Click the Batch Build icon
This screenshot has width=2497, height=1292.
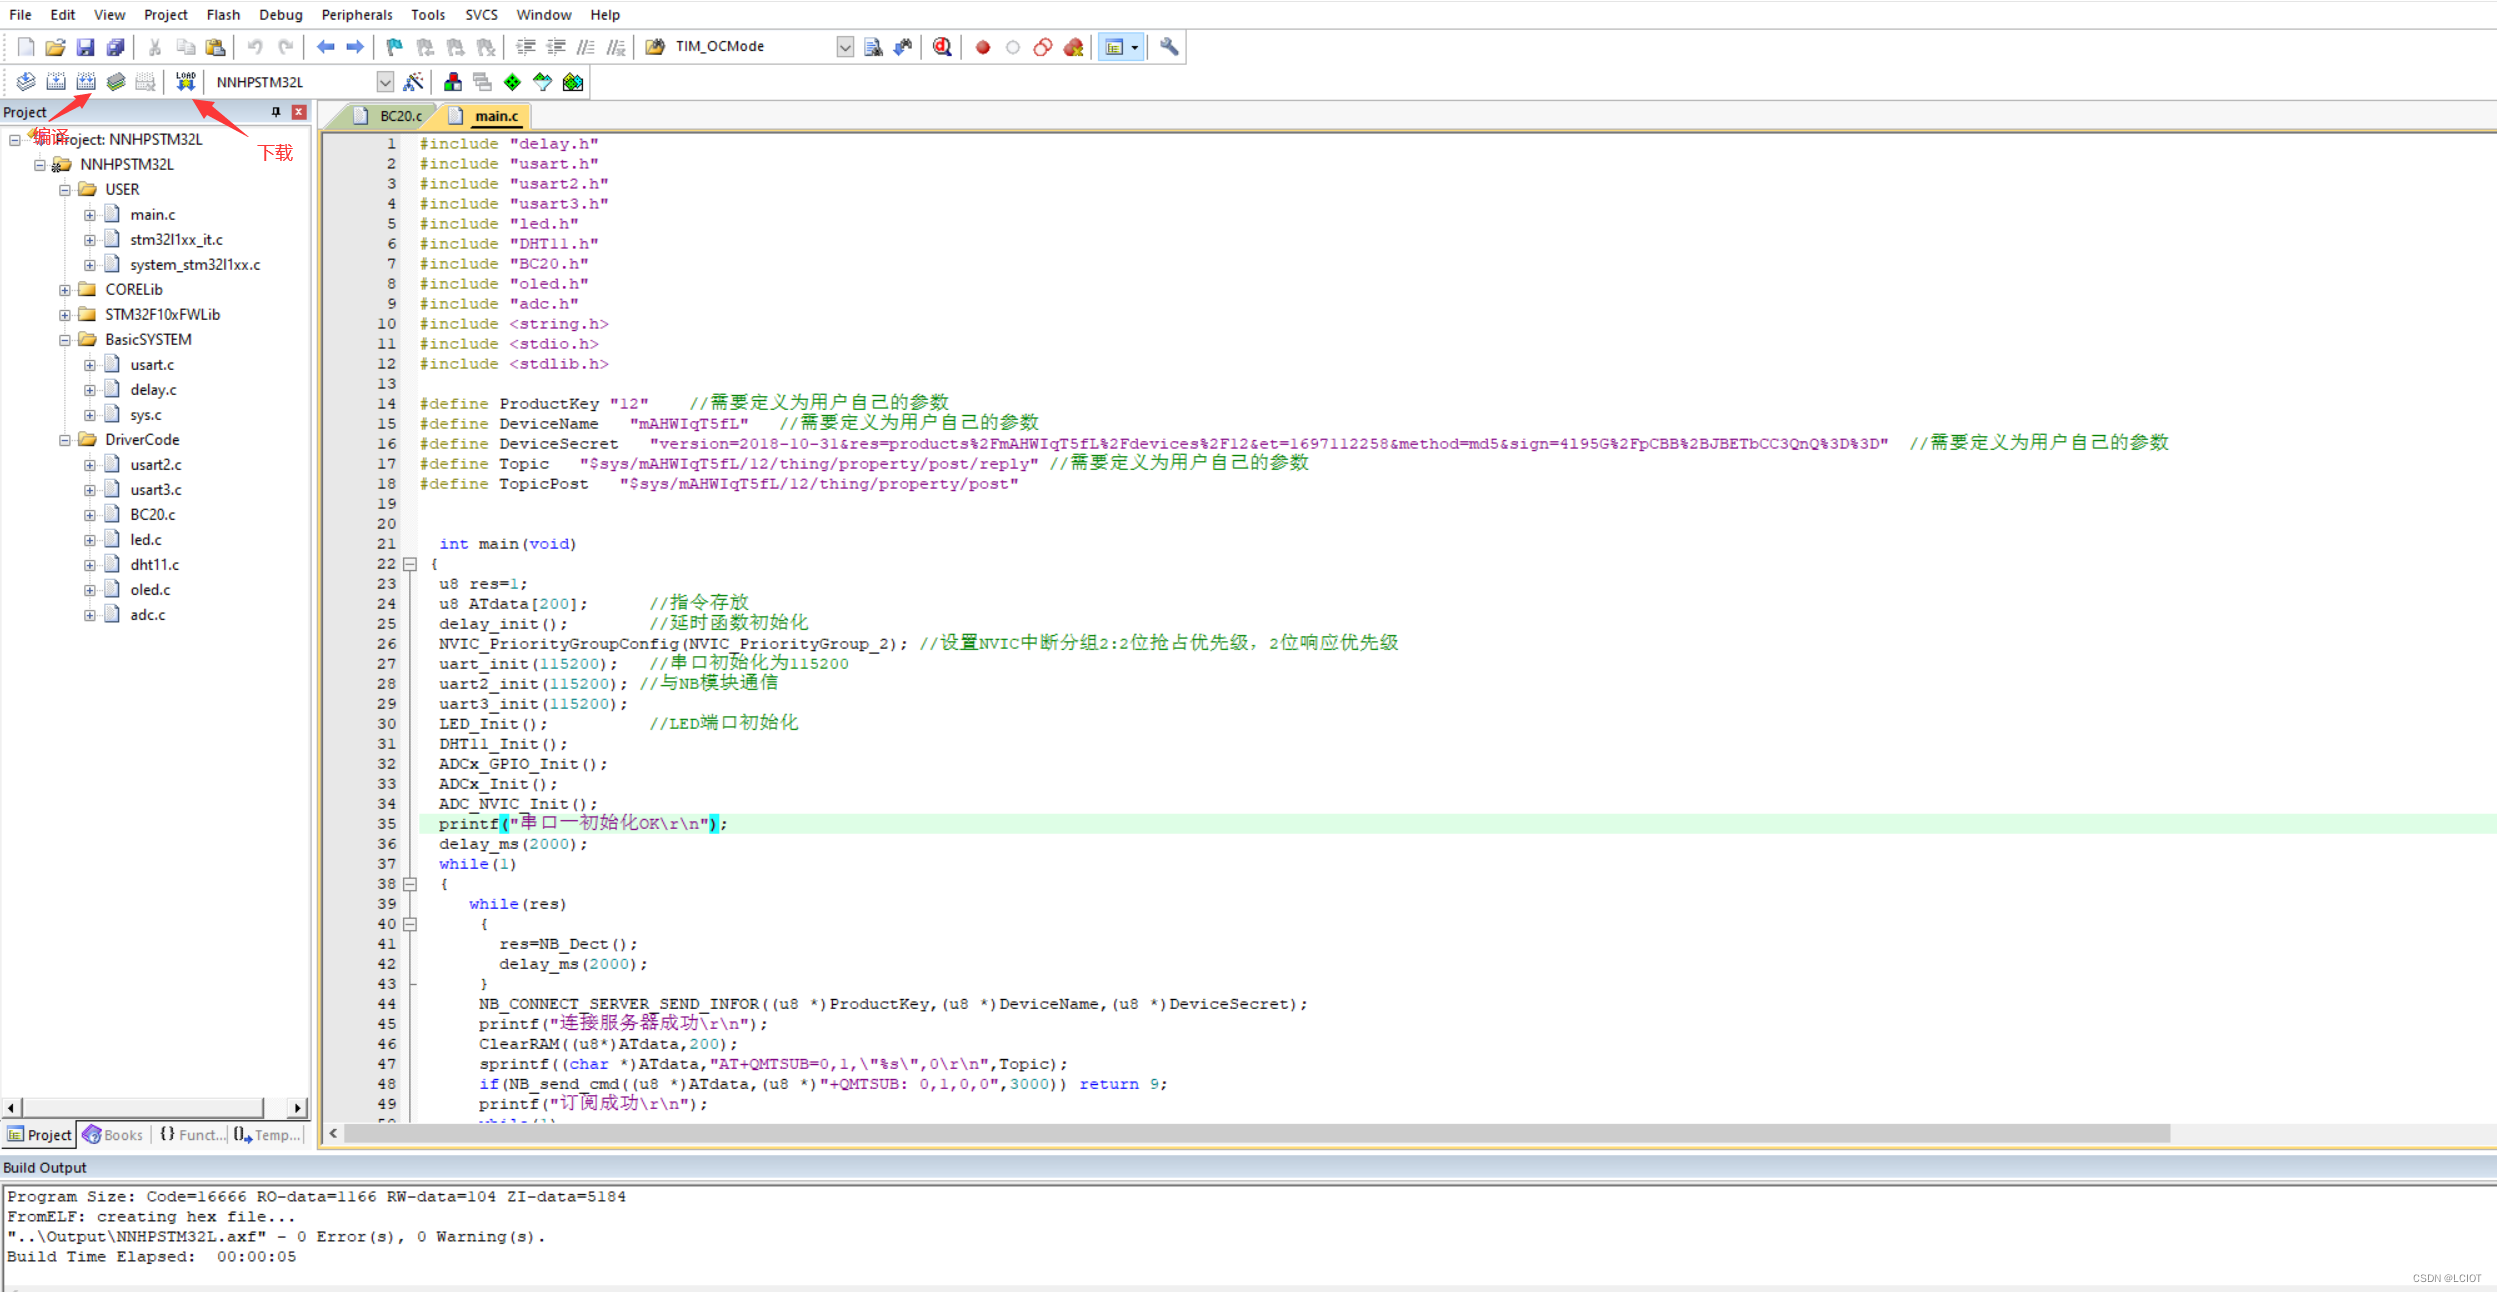116,82
